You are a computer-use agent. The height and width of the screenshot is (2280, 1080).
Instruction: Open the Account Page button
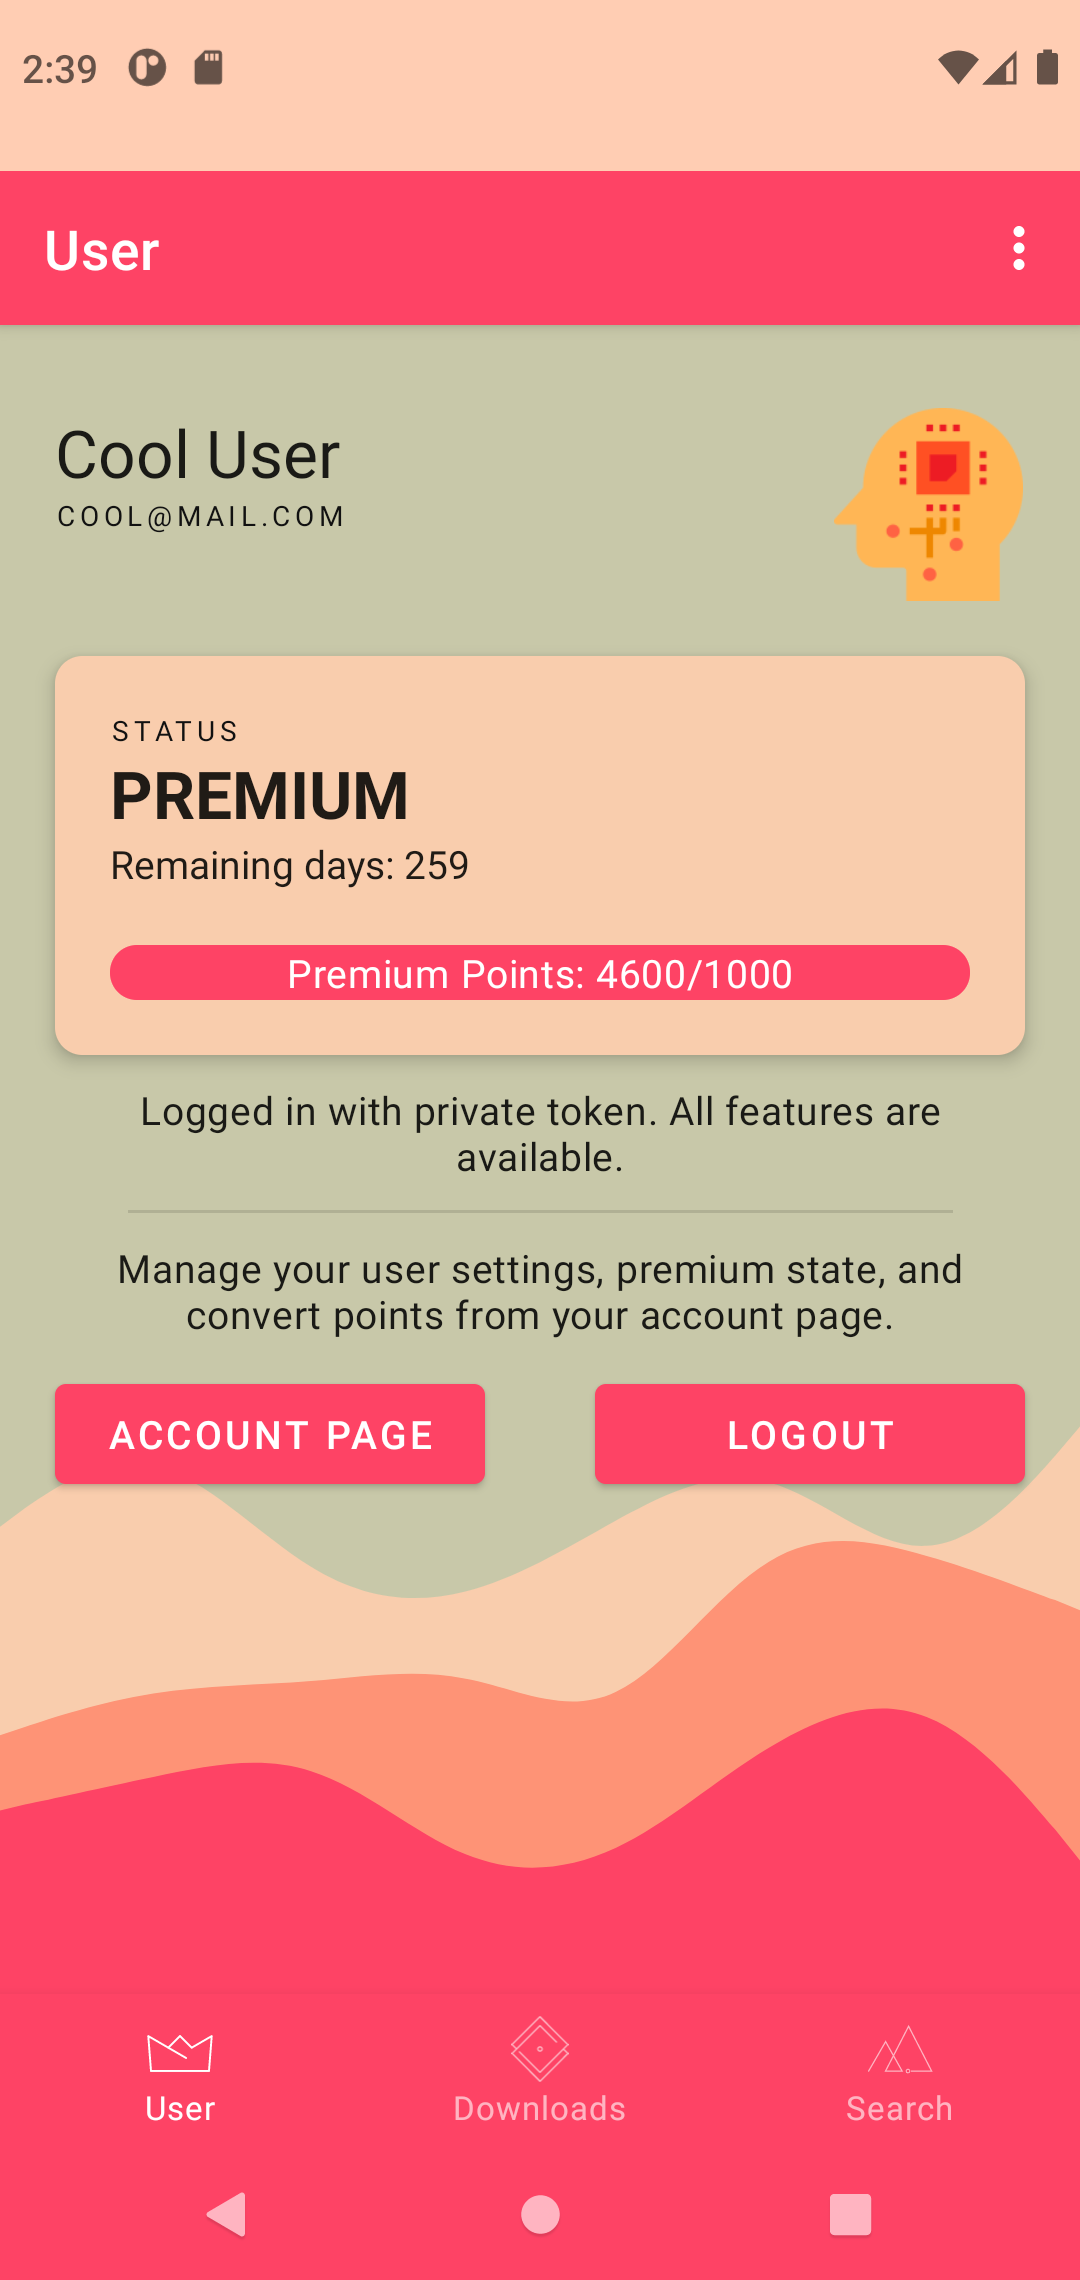(x=270, y=1434)
